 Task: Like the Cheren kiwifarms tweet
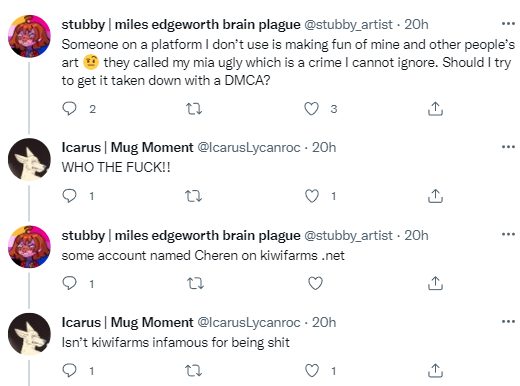(x=315, y=283)
